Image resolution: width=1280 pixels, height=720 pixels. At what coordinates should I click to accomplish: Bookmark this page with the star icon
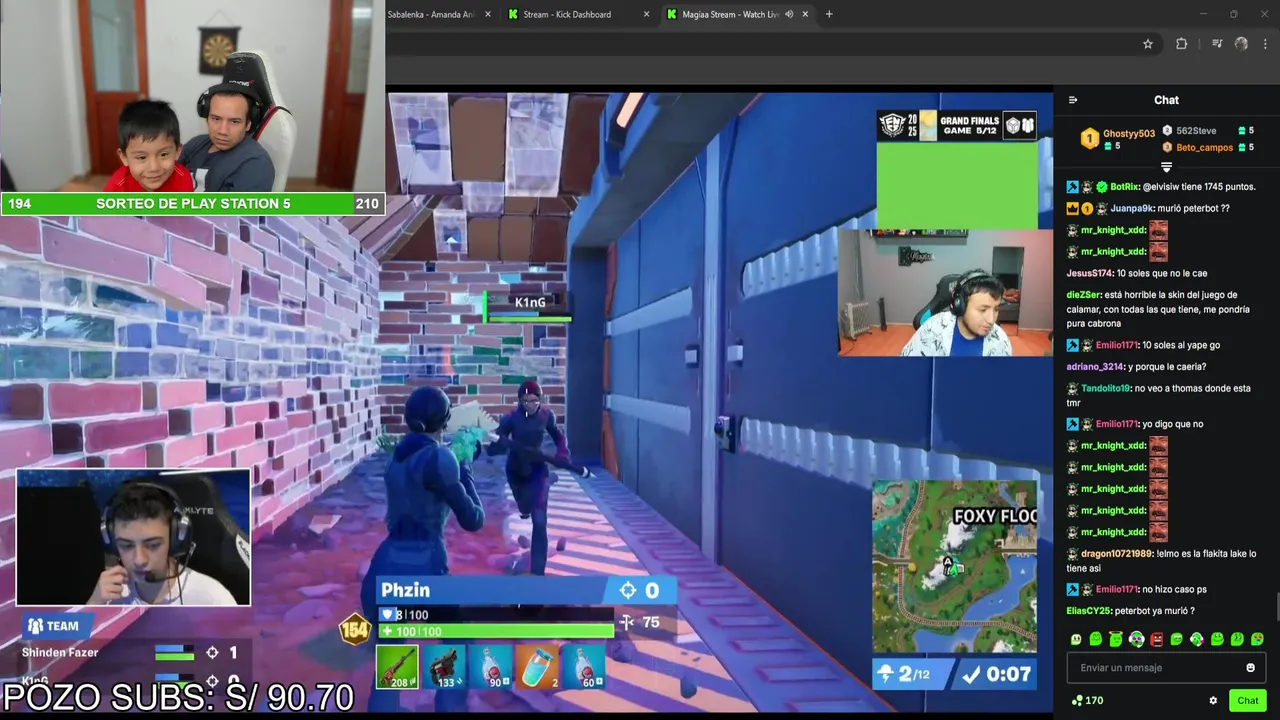tap(1148, 44)
